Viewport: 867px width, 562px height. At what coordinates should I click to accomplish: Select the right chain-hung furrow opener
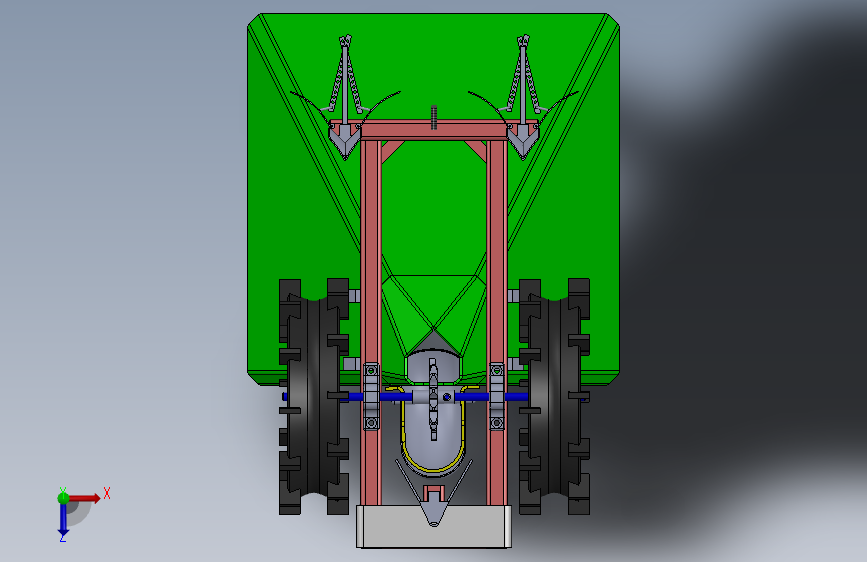pyautogui.click(x=523, y=97)
